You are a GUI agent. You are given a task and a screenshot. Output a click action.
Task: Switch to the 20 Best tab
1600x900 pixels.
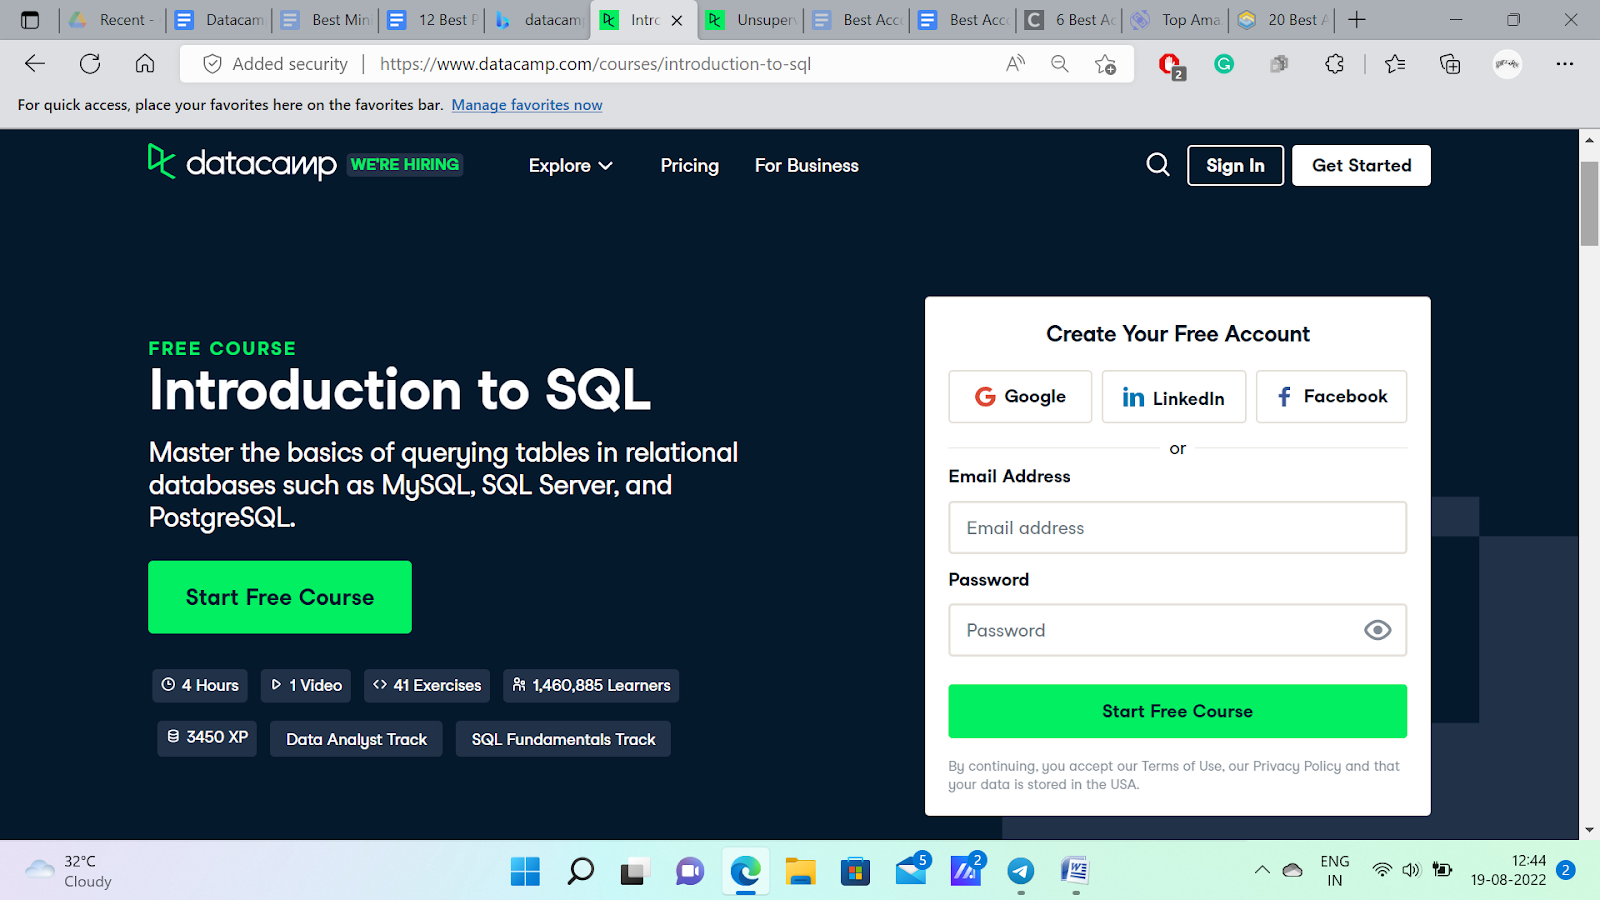pyautogui.click(x=1283, y=20)
